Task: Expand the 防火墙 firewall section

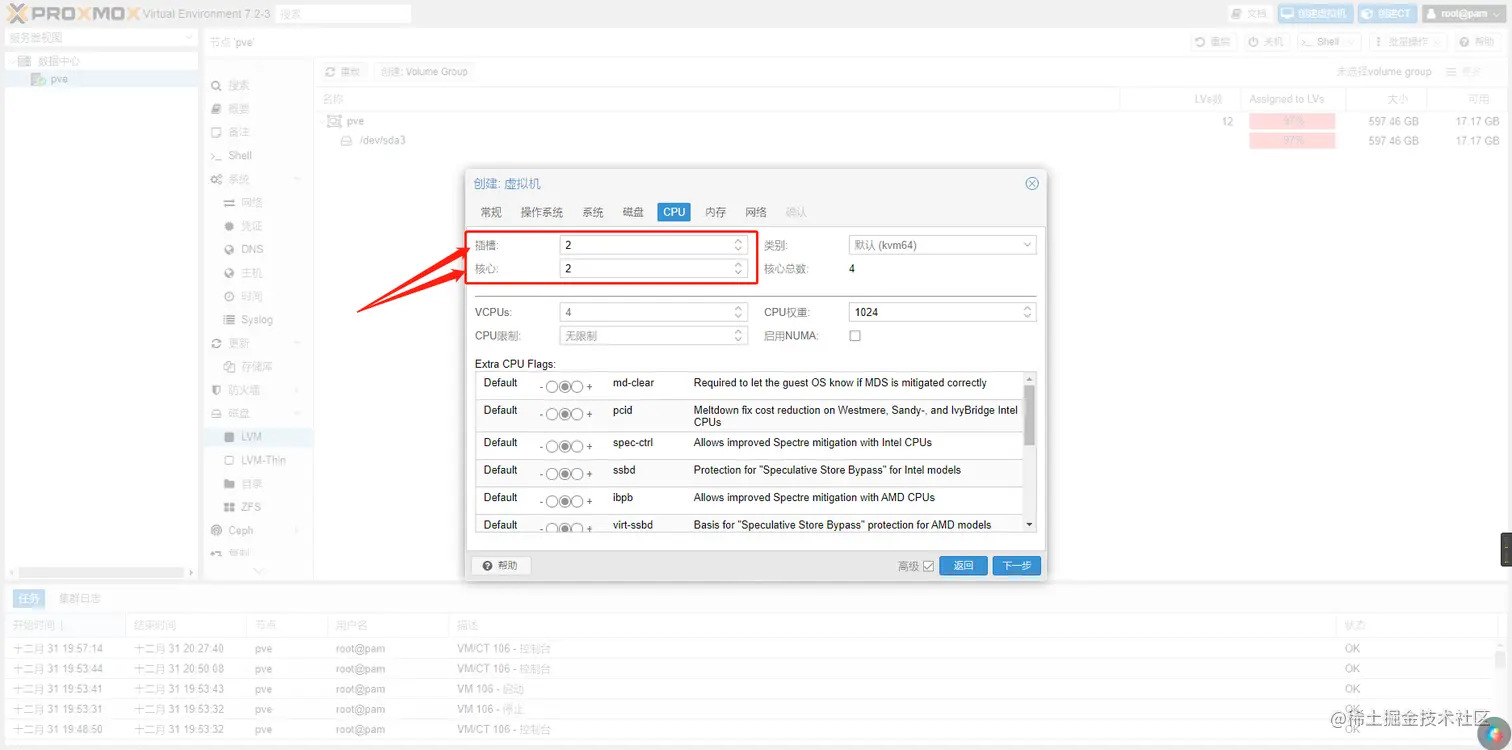Action: [296, 390]
